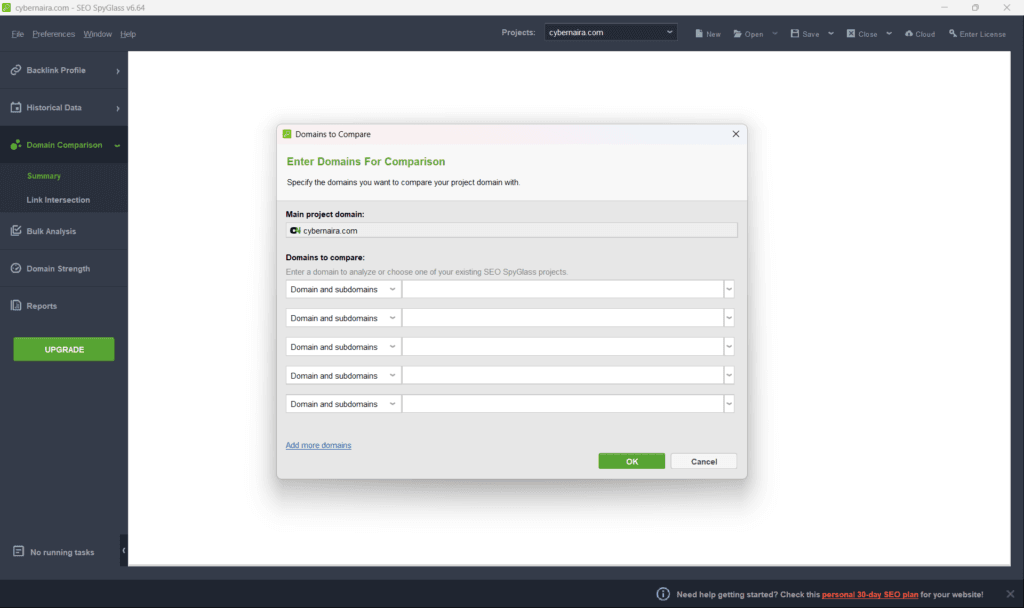Image resolution: width=1024 pixels, height=608 pixels.
Task: Click the green UPGRADE button
Action: [64, 349]
